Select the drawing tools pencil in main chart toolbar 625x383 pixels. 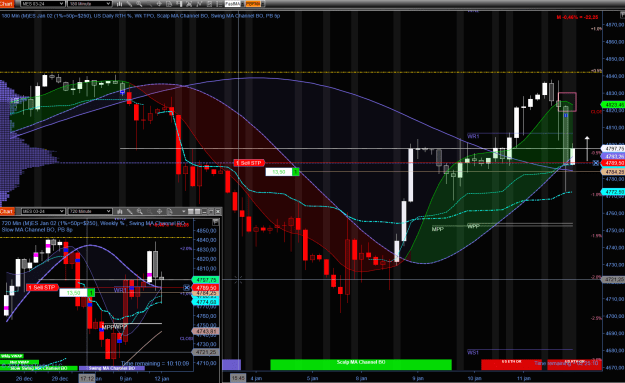(129, 4)
